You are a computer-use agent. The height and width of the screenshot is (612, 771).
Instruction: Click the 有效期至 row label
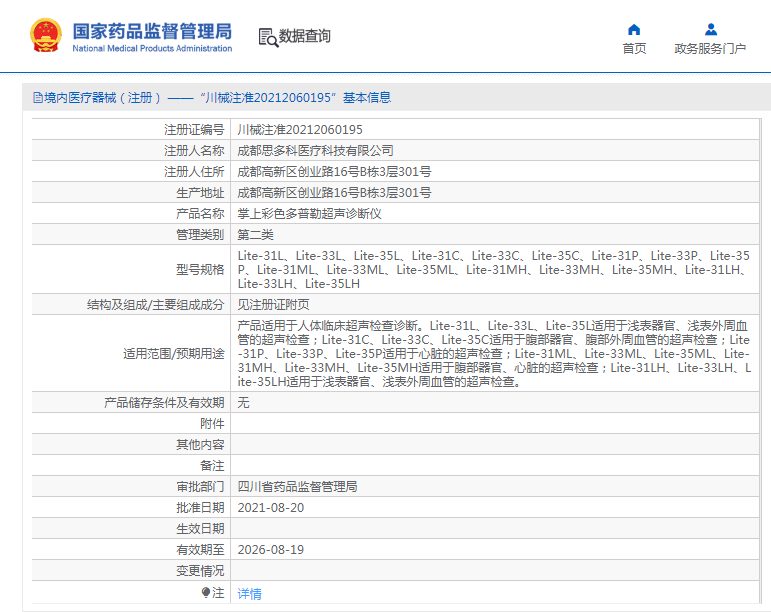[200, 550]
